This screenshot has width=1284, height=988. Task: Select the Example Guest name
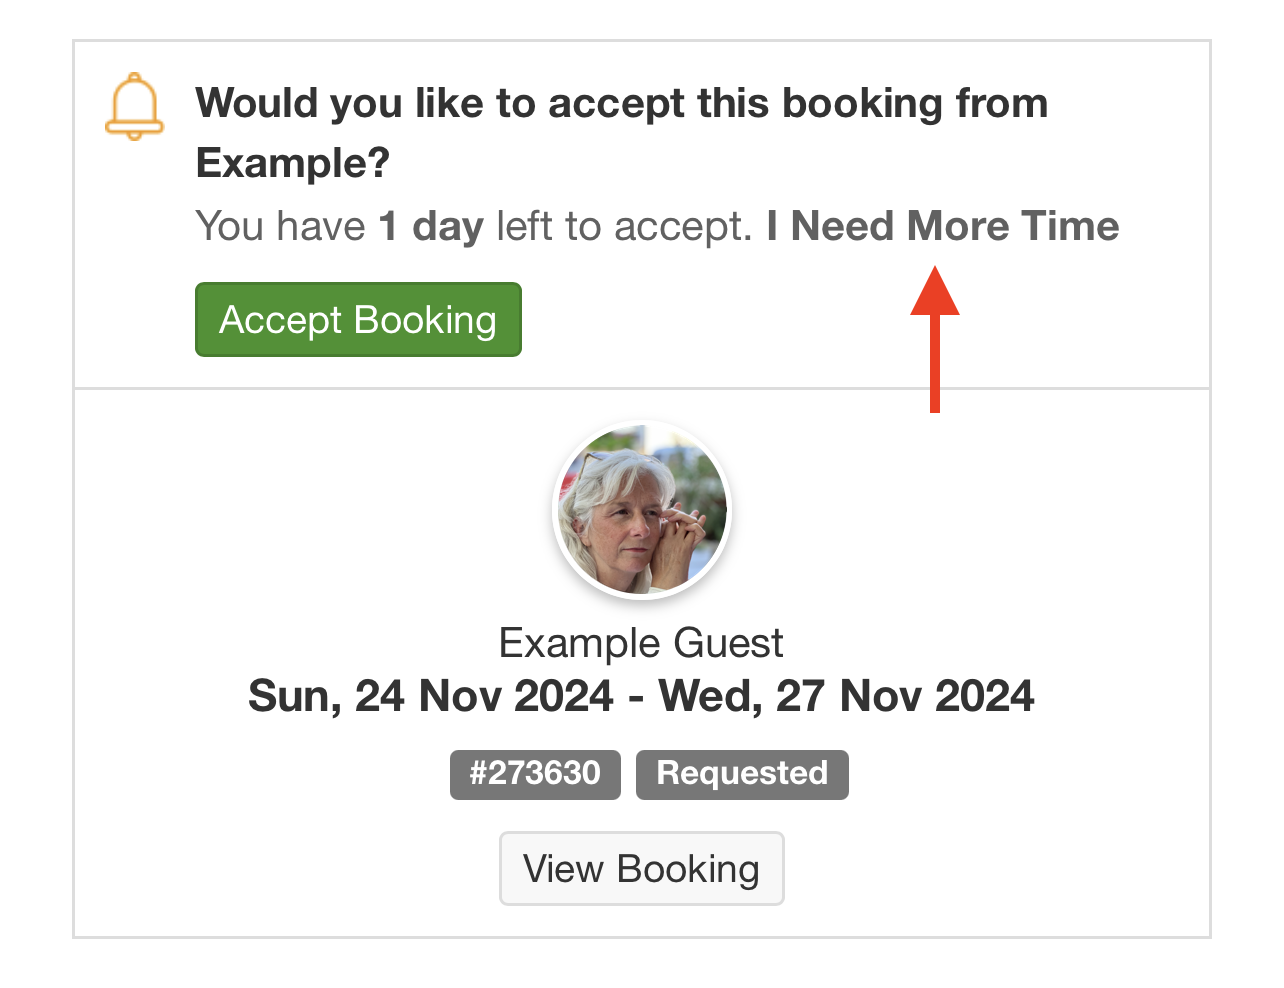click(640, 643)
